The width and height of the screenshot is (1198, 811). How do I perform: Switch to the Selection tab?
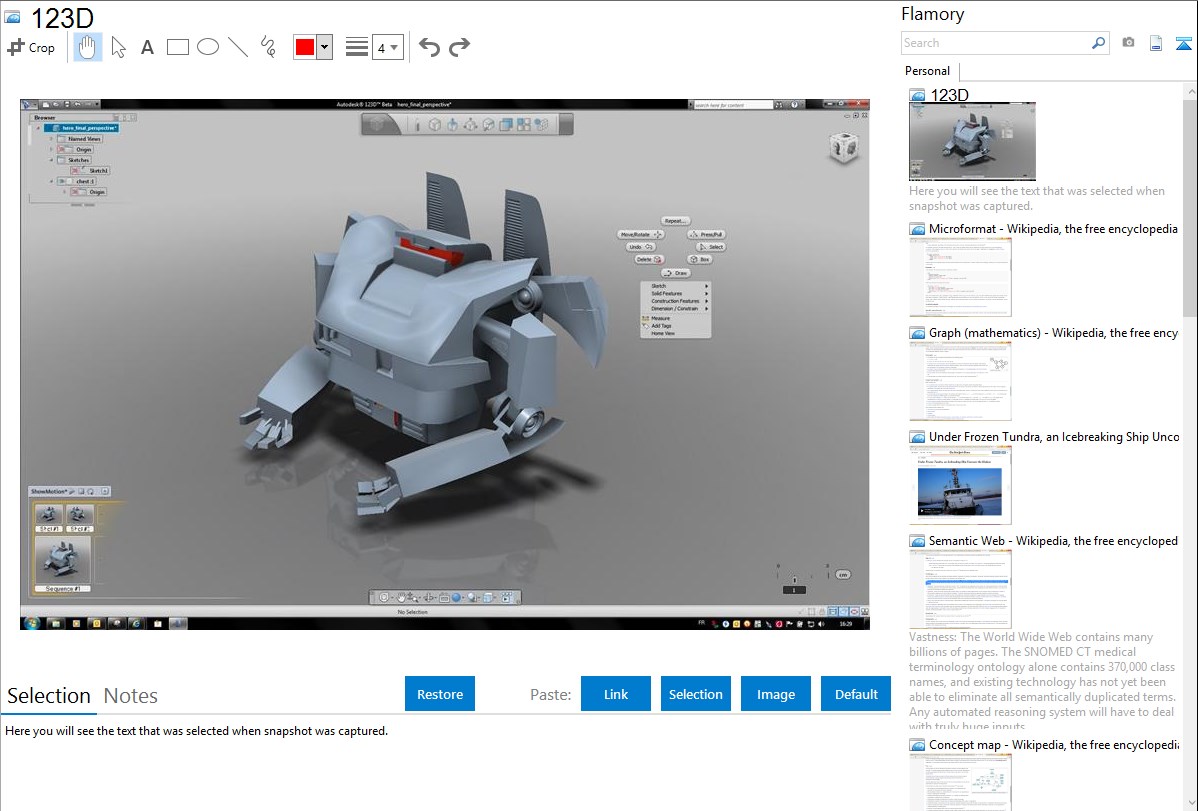pos(49,696)
